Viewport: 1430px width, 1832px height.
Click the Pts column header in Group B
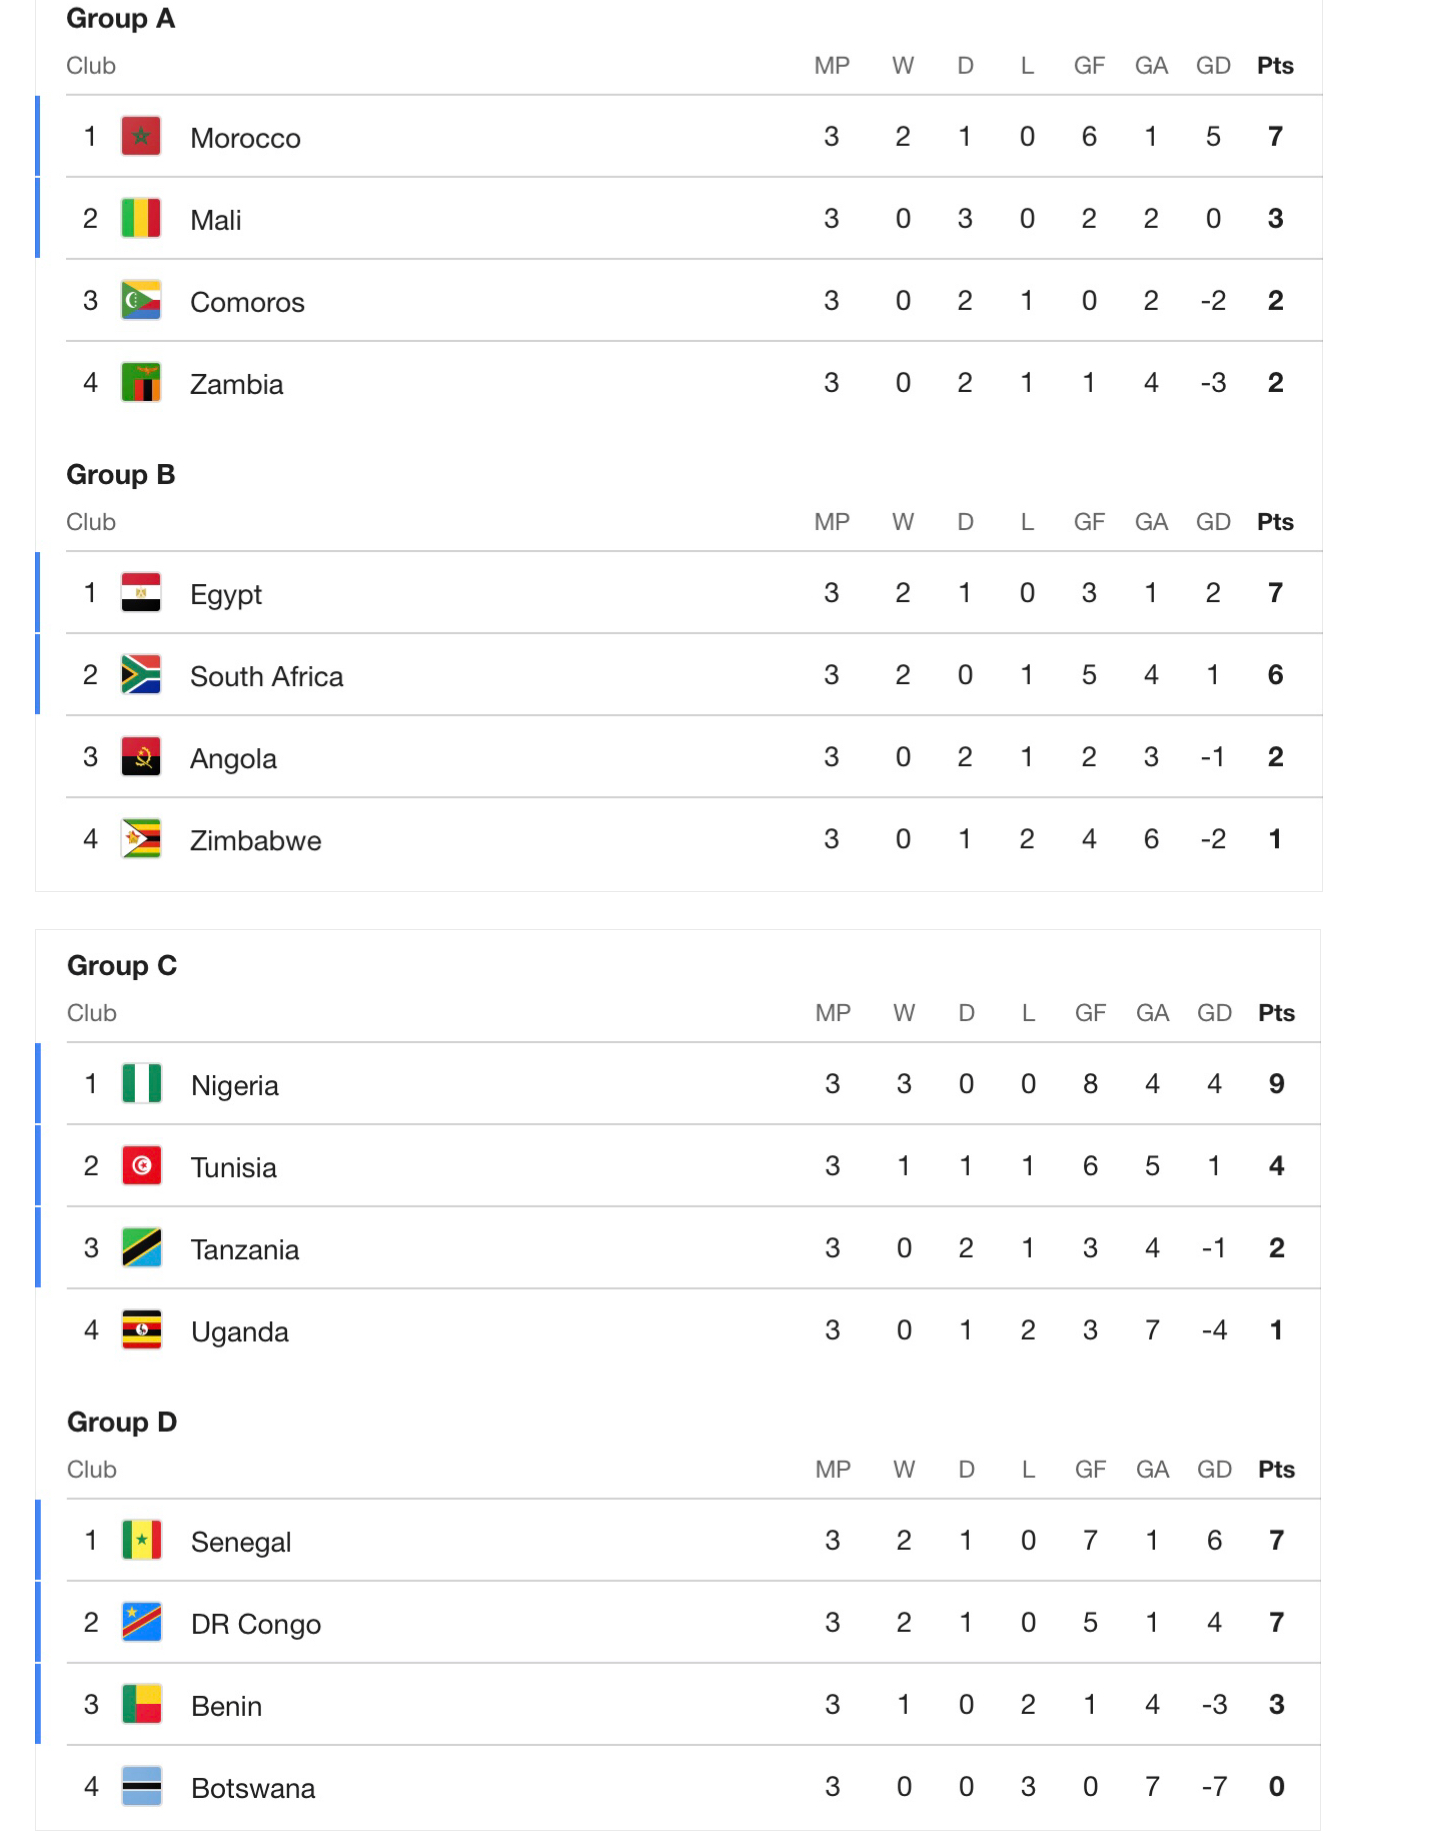coord(1275,522)
